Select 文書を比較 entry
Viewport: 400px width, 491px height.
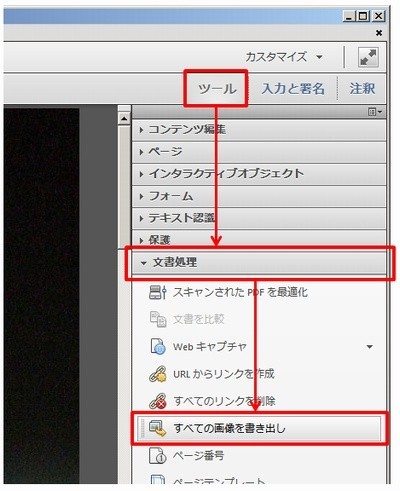point(199,319)
